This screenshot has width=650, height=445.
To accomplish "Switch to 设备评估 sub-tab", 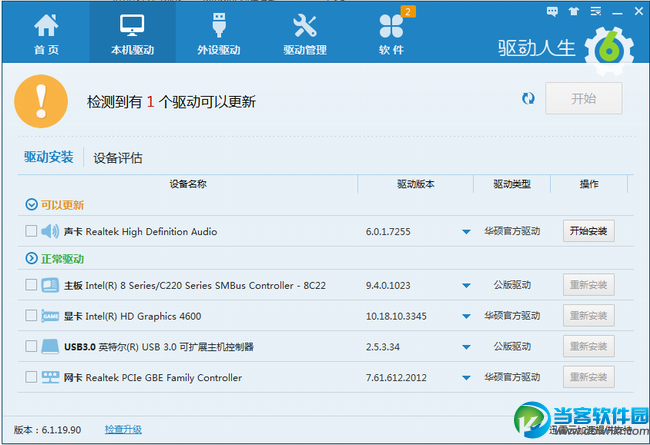I will 118,158.
